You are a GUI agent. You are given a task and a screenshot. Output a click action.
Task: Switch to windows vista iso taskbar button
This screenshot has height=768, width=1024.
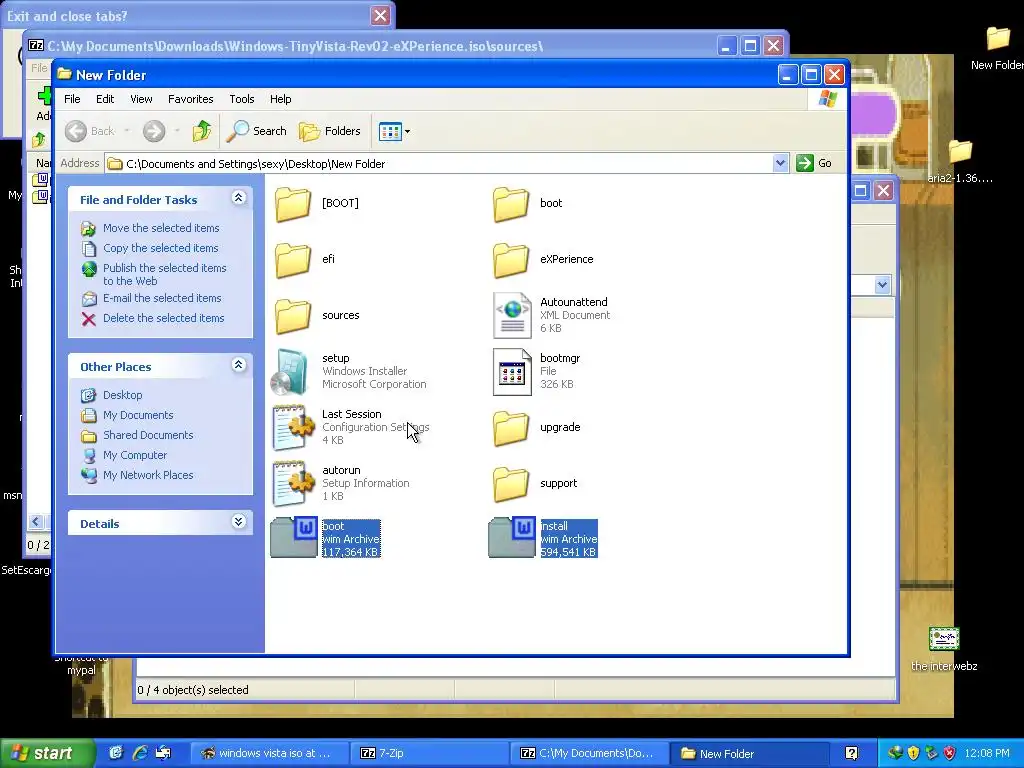[269, 753]
